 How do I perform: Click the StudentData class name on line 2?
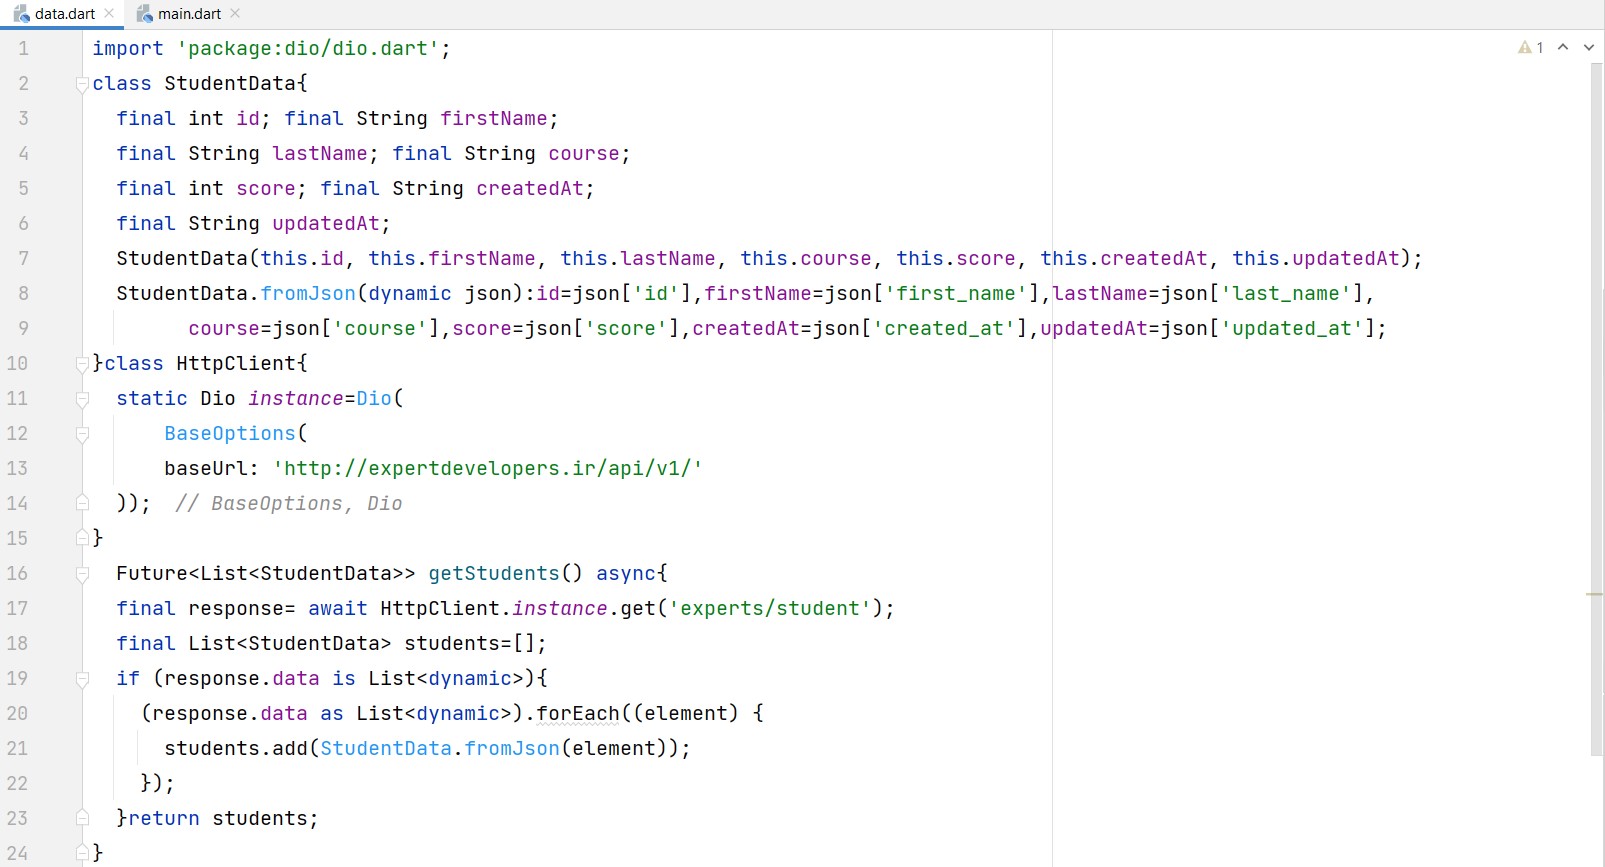230,83
